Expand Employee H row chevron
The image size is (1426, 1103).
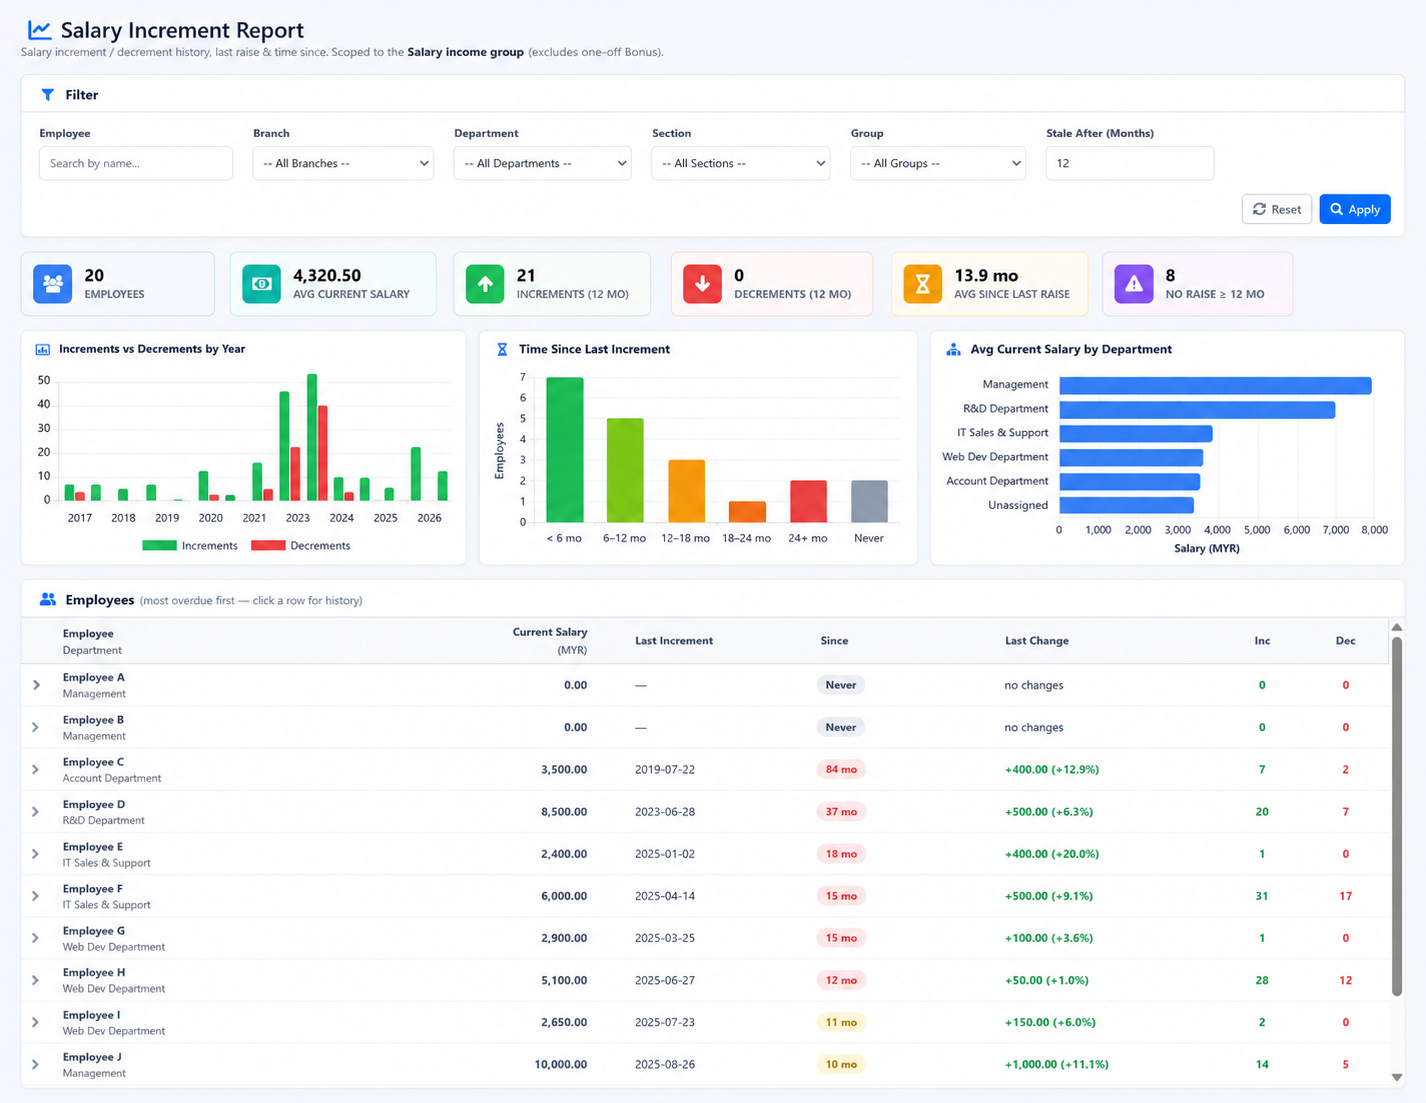click(36, 980)
